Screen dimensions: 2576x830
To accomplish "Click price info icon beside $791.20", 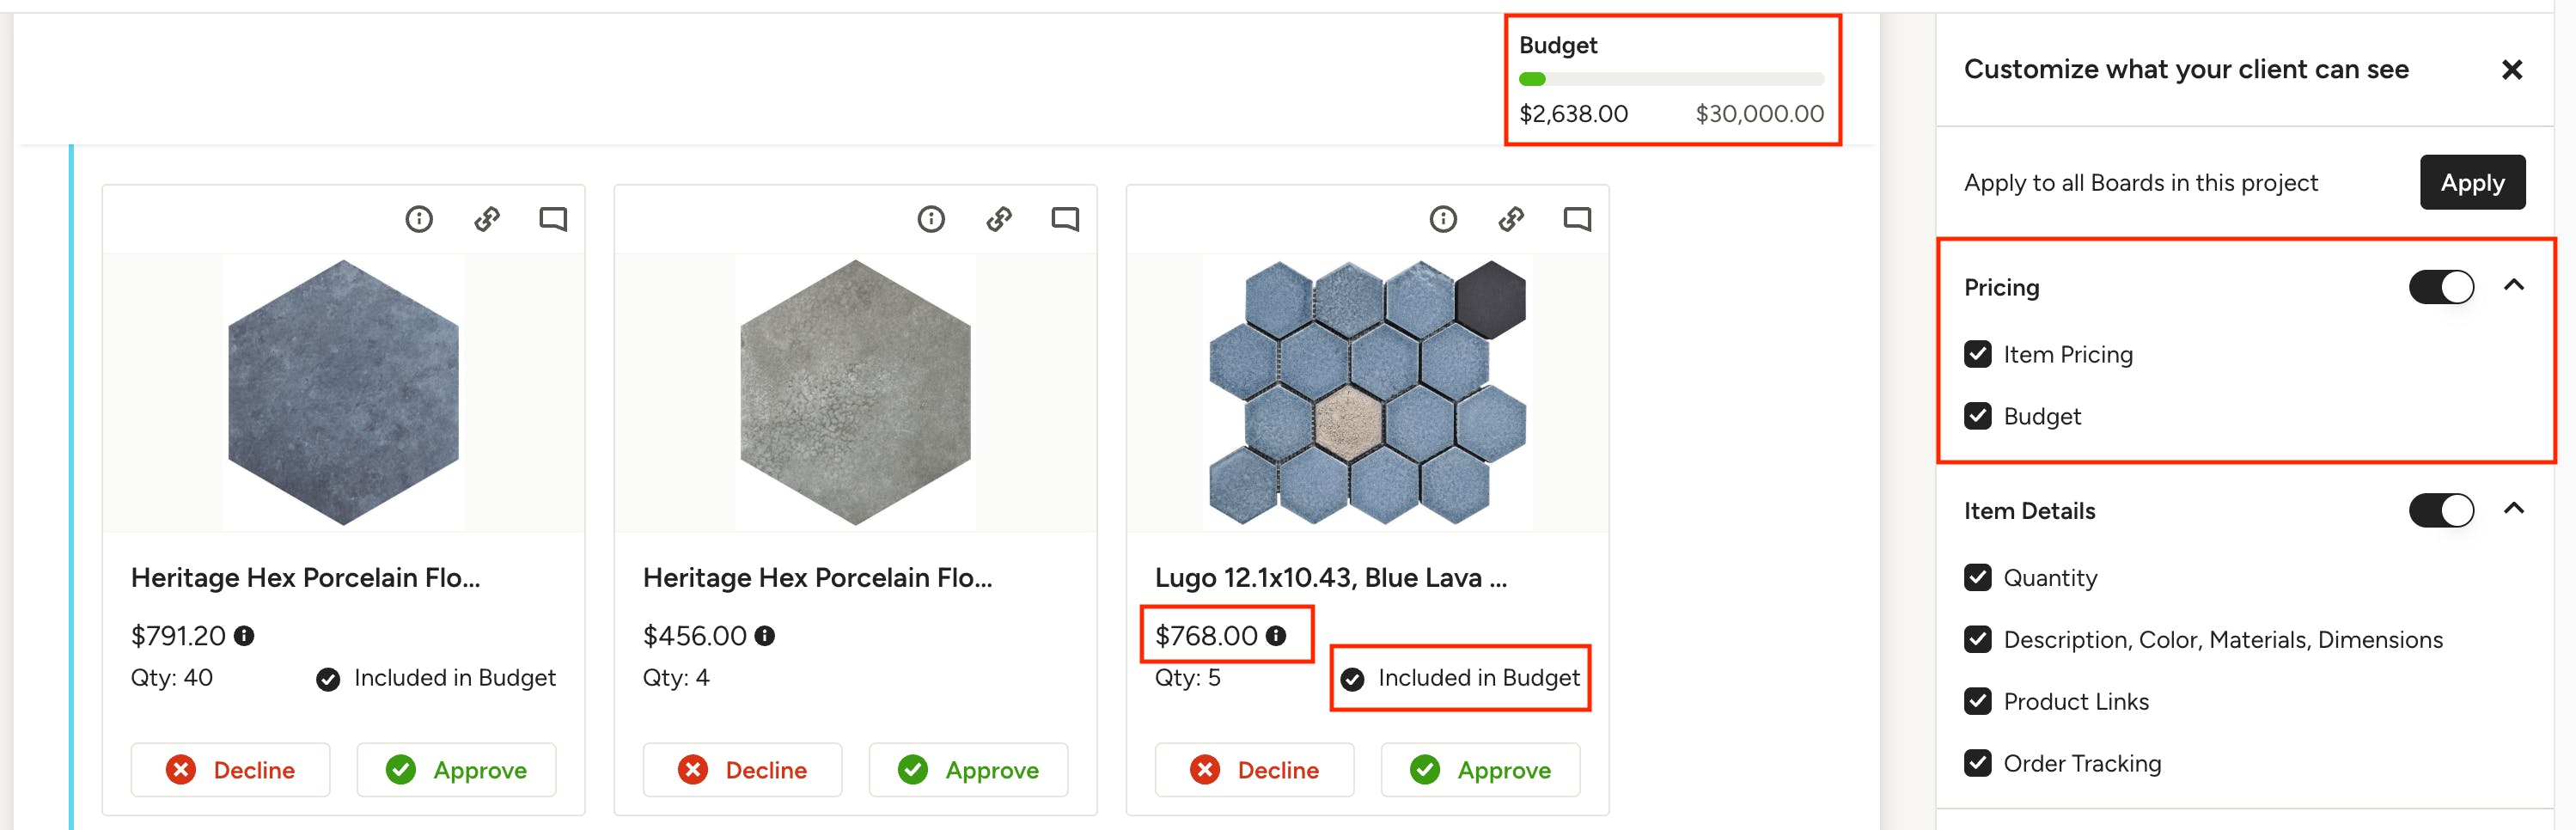I will (244, 636).
